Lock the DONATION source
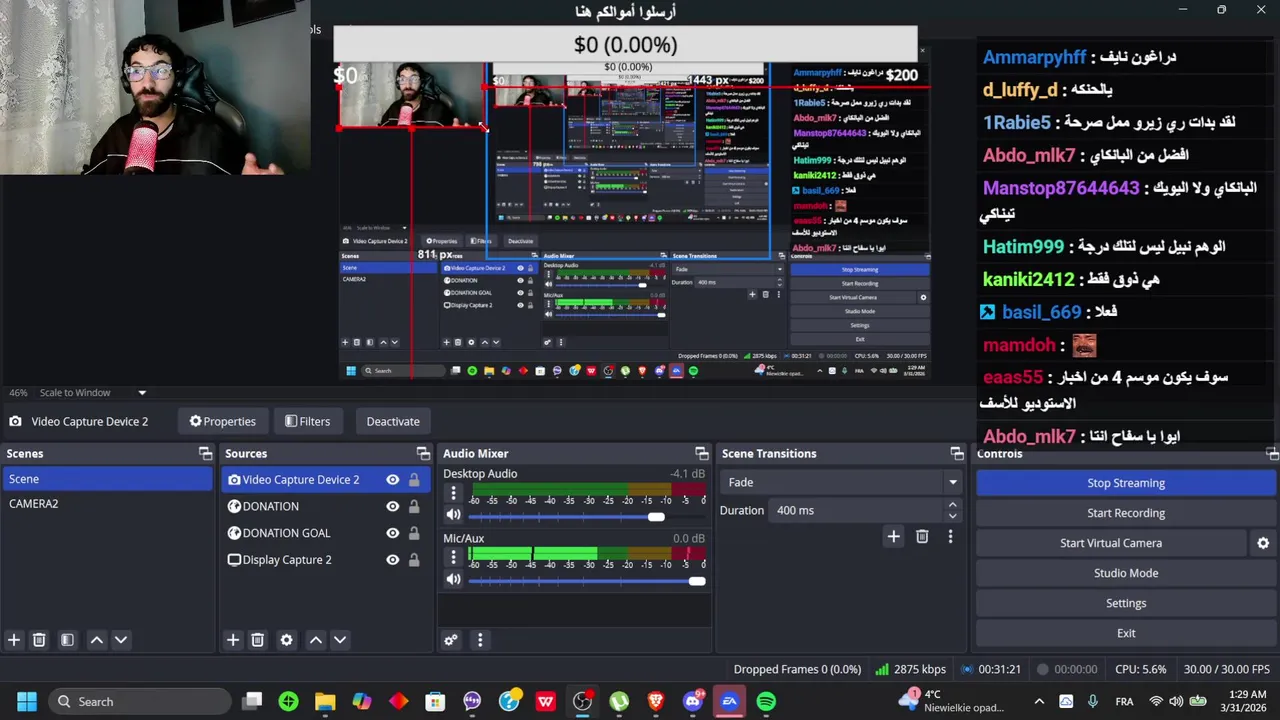Screen dimensions: 1280x720 [x=414, y=507]
